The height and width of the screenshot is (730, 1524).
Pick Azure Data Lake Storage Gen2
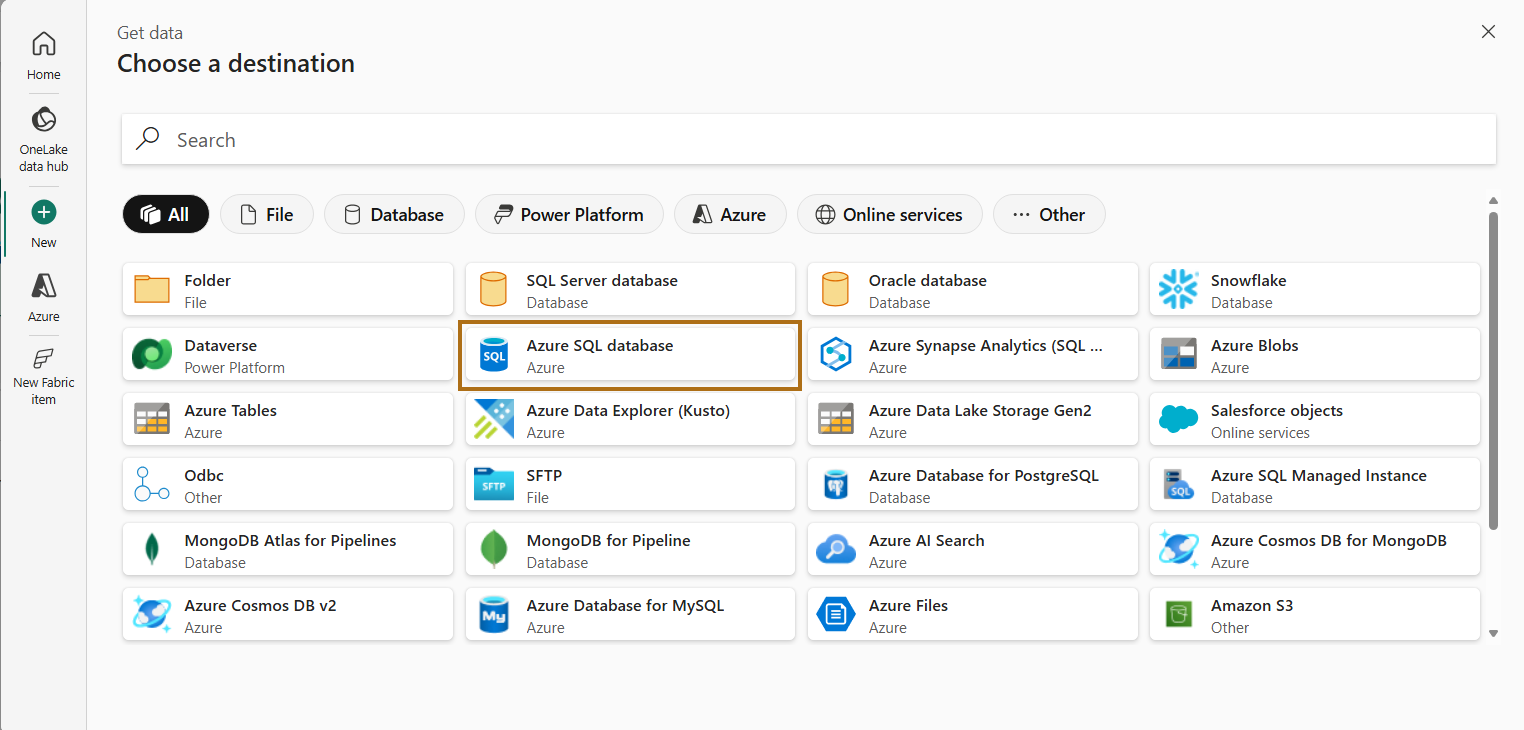pyautogui.click(x=972, y=420)
